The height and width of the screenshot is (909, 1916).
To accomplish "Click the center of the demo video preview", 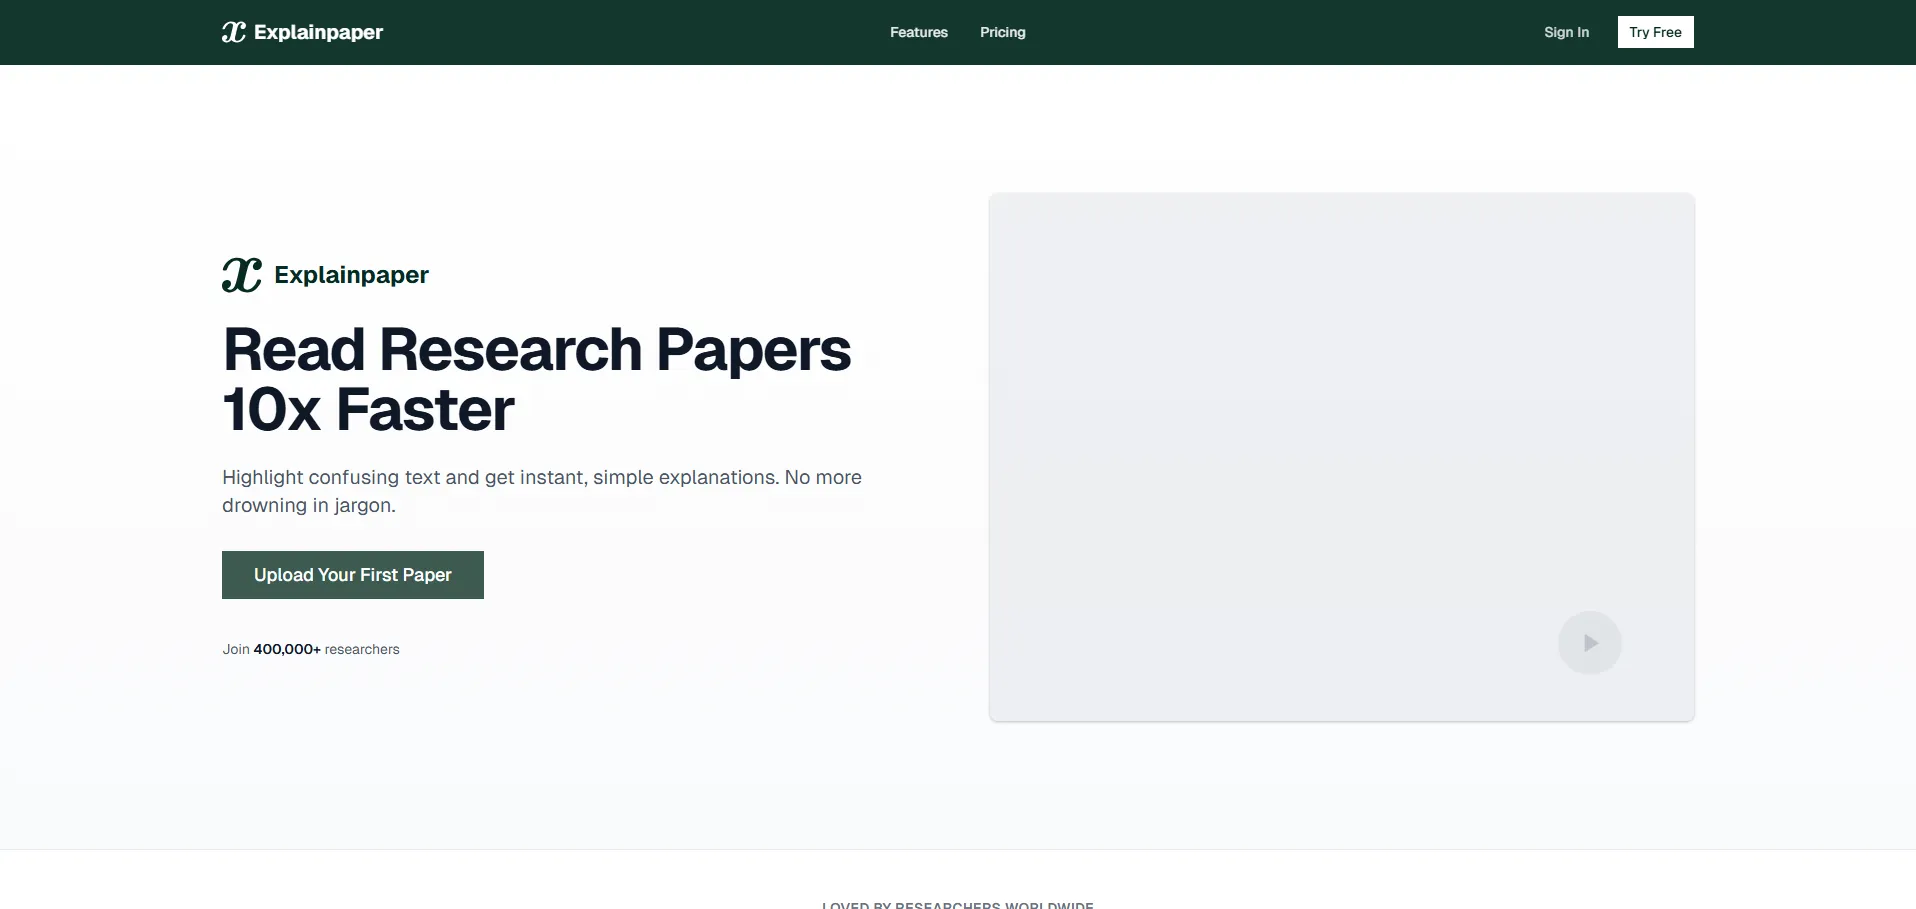I will [x=1341, y=457].
